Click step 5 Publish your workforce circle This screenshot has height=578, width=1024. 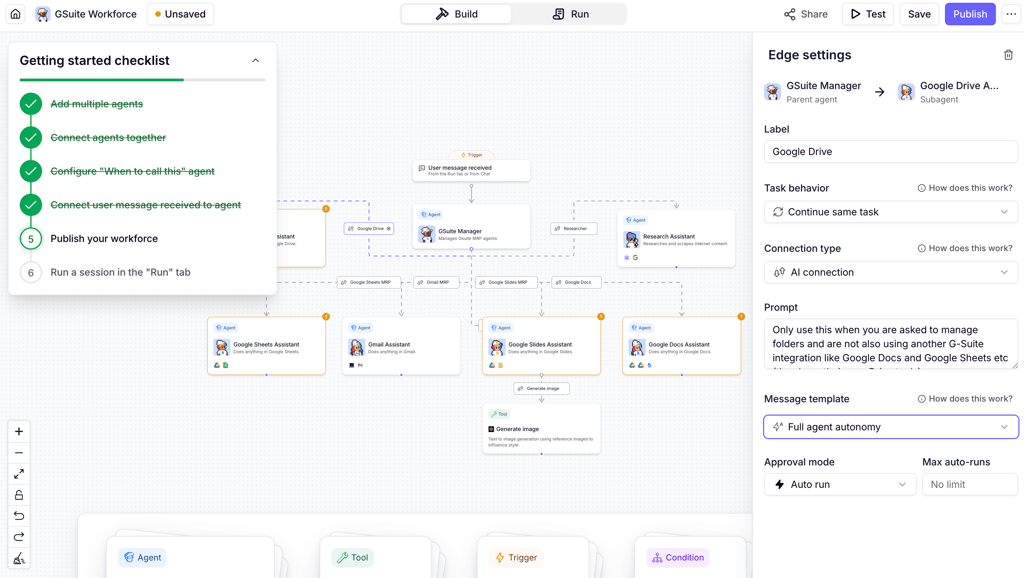(31, 239)
